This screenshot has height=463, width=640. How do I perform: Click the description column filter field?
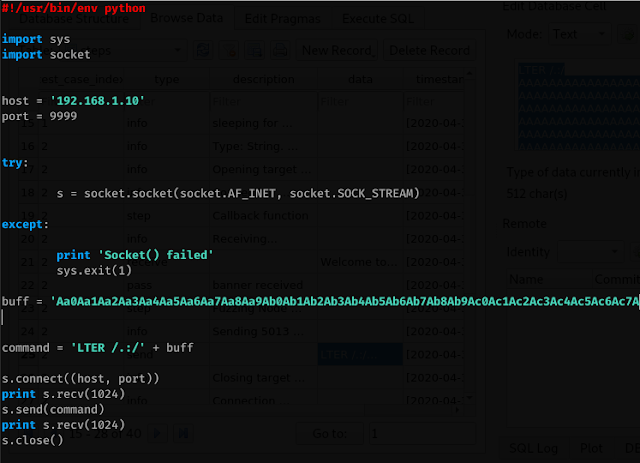point(264,102)
